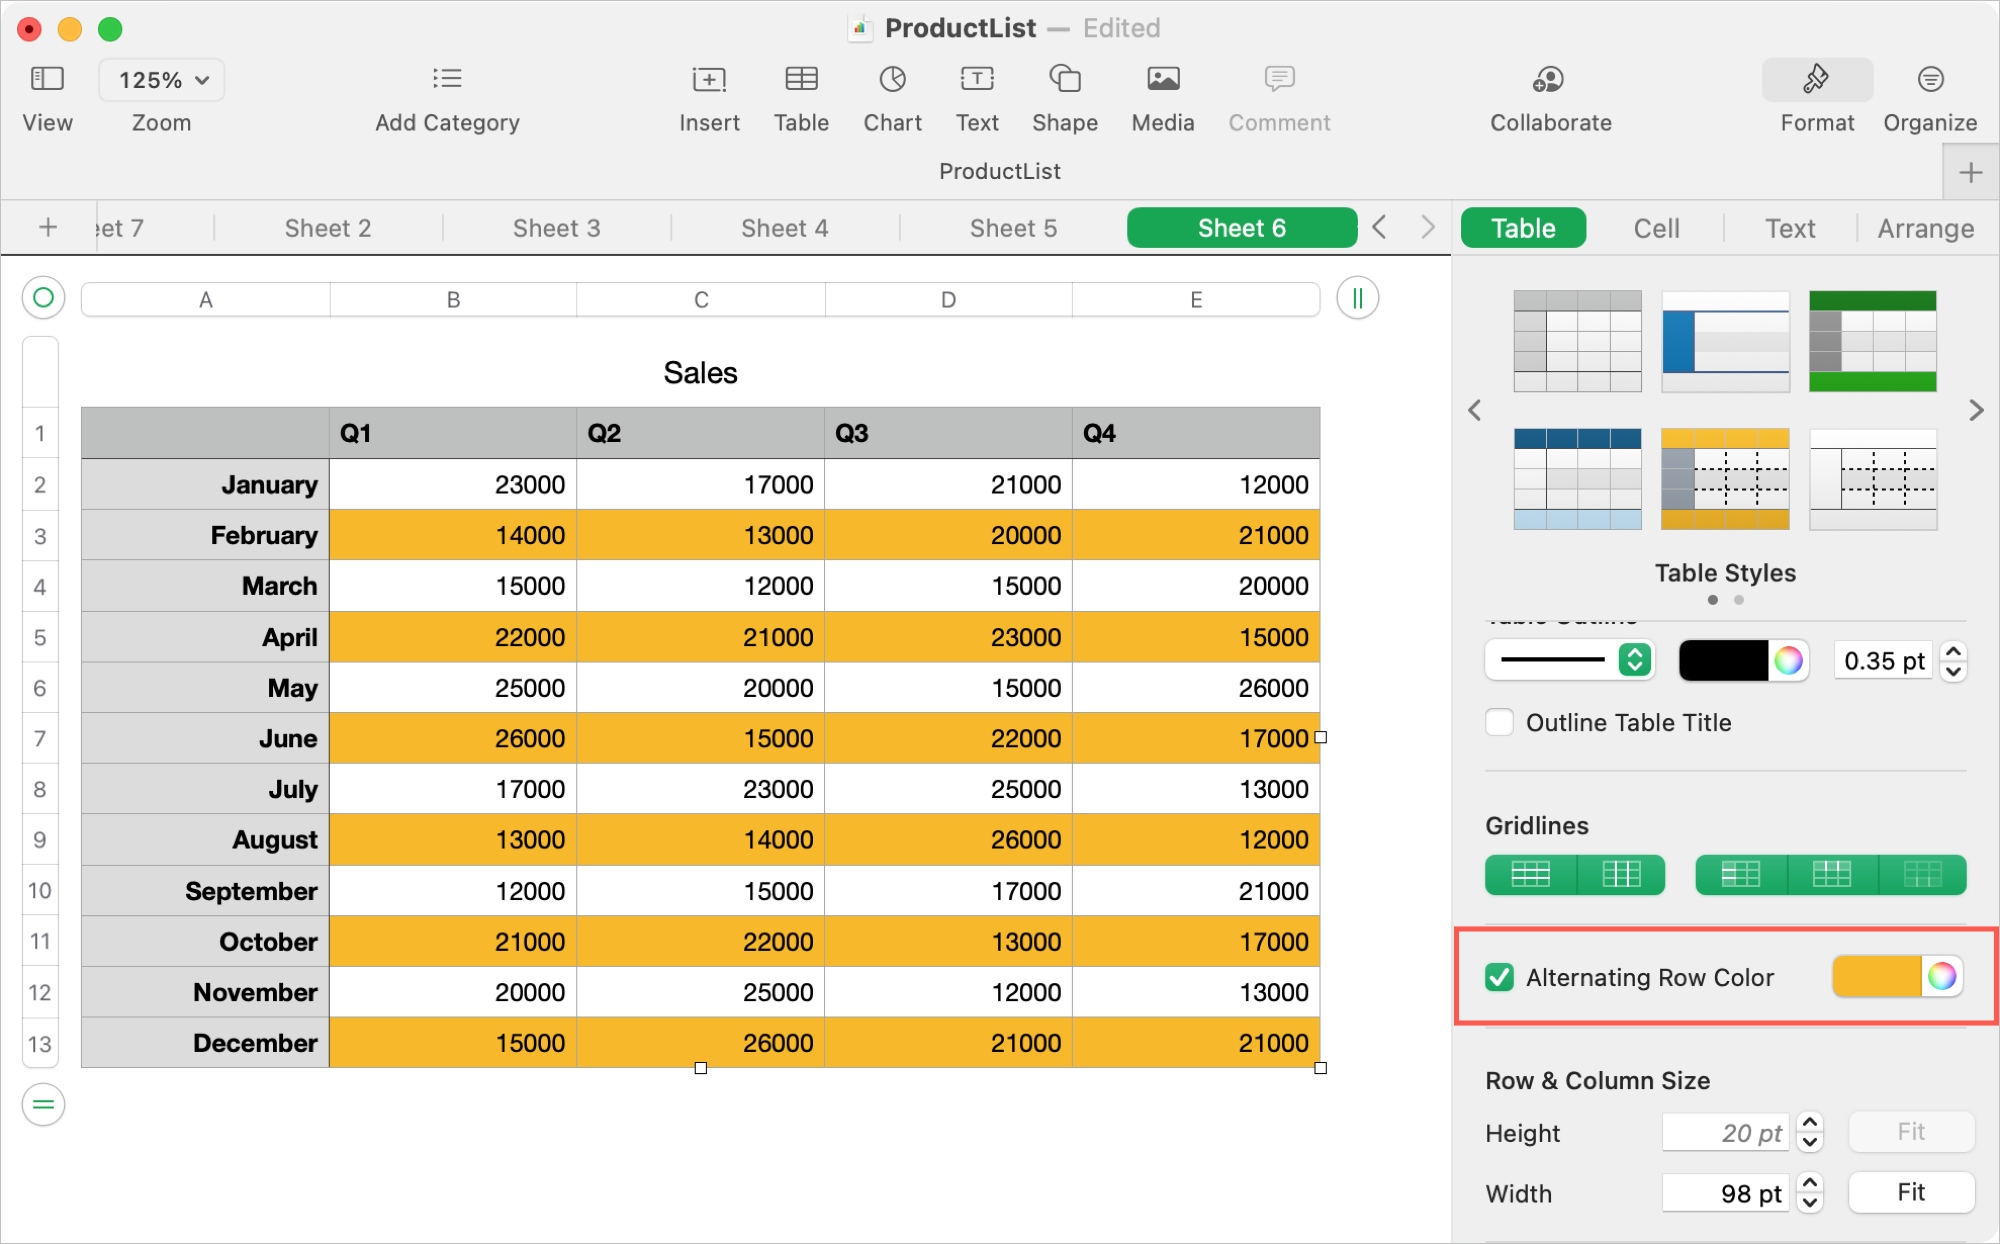Screen dimensions: 2000x1244
Task: Open the 125% zoom dropdown
Action: pos(162,80)
